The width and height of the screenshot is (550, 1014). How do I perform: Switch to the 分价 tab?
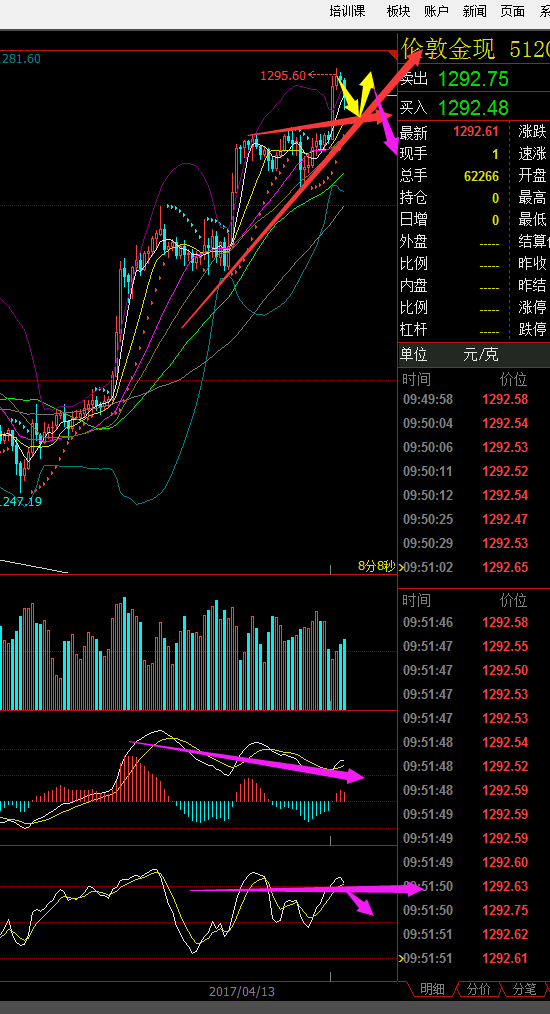point(478,989)
